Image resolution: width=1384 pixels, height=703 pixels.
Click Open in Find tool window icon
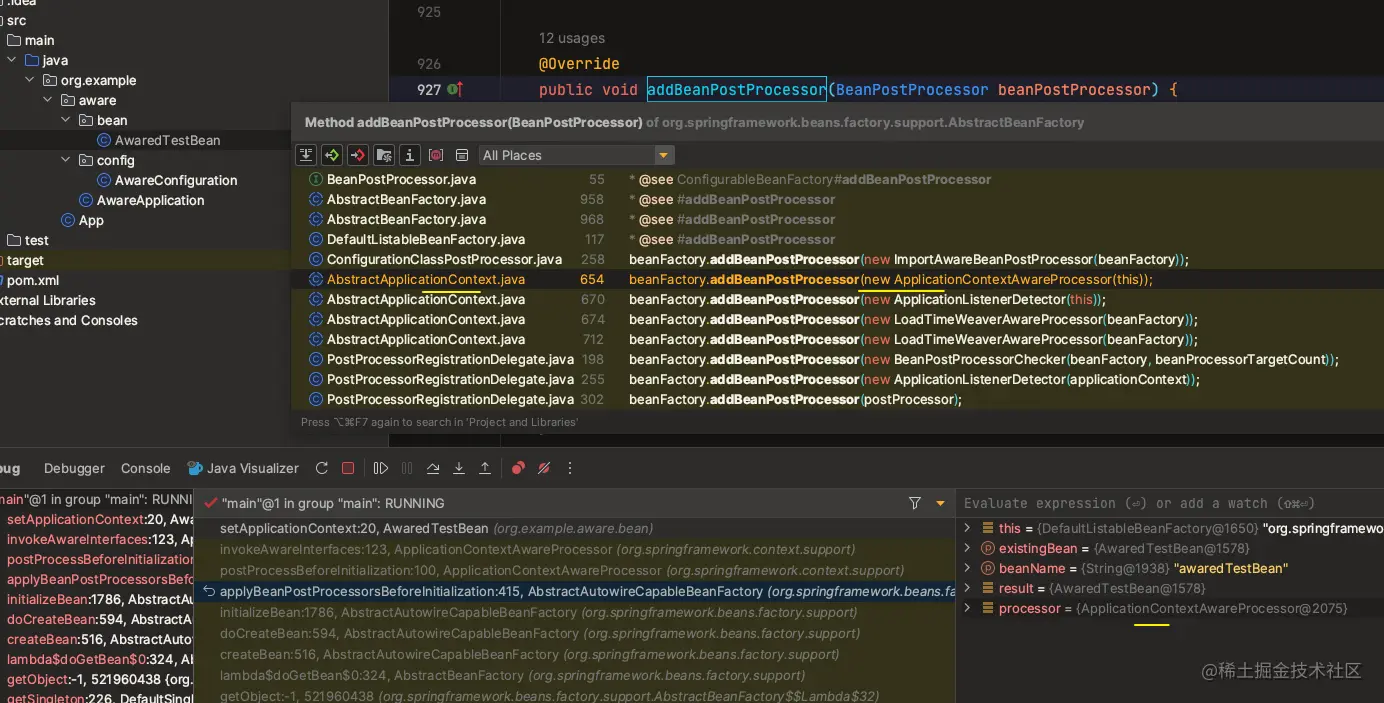(x=461, y=155)
